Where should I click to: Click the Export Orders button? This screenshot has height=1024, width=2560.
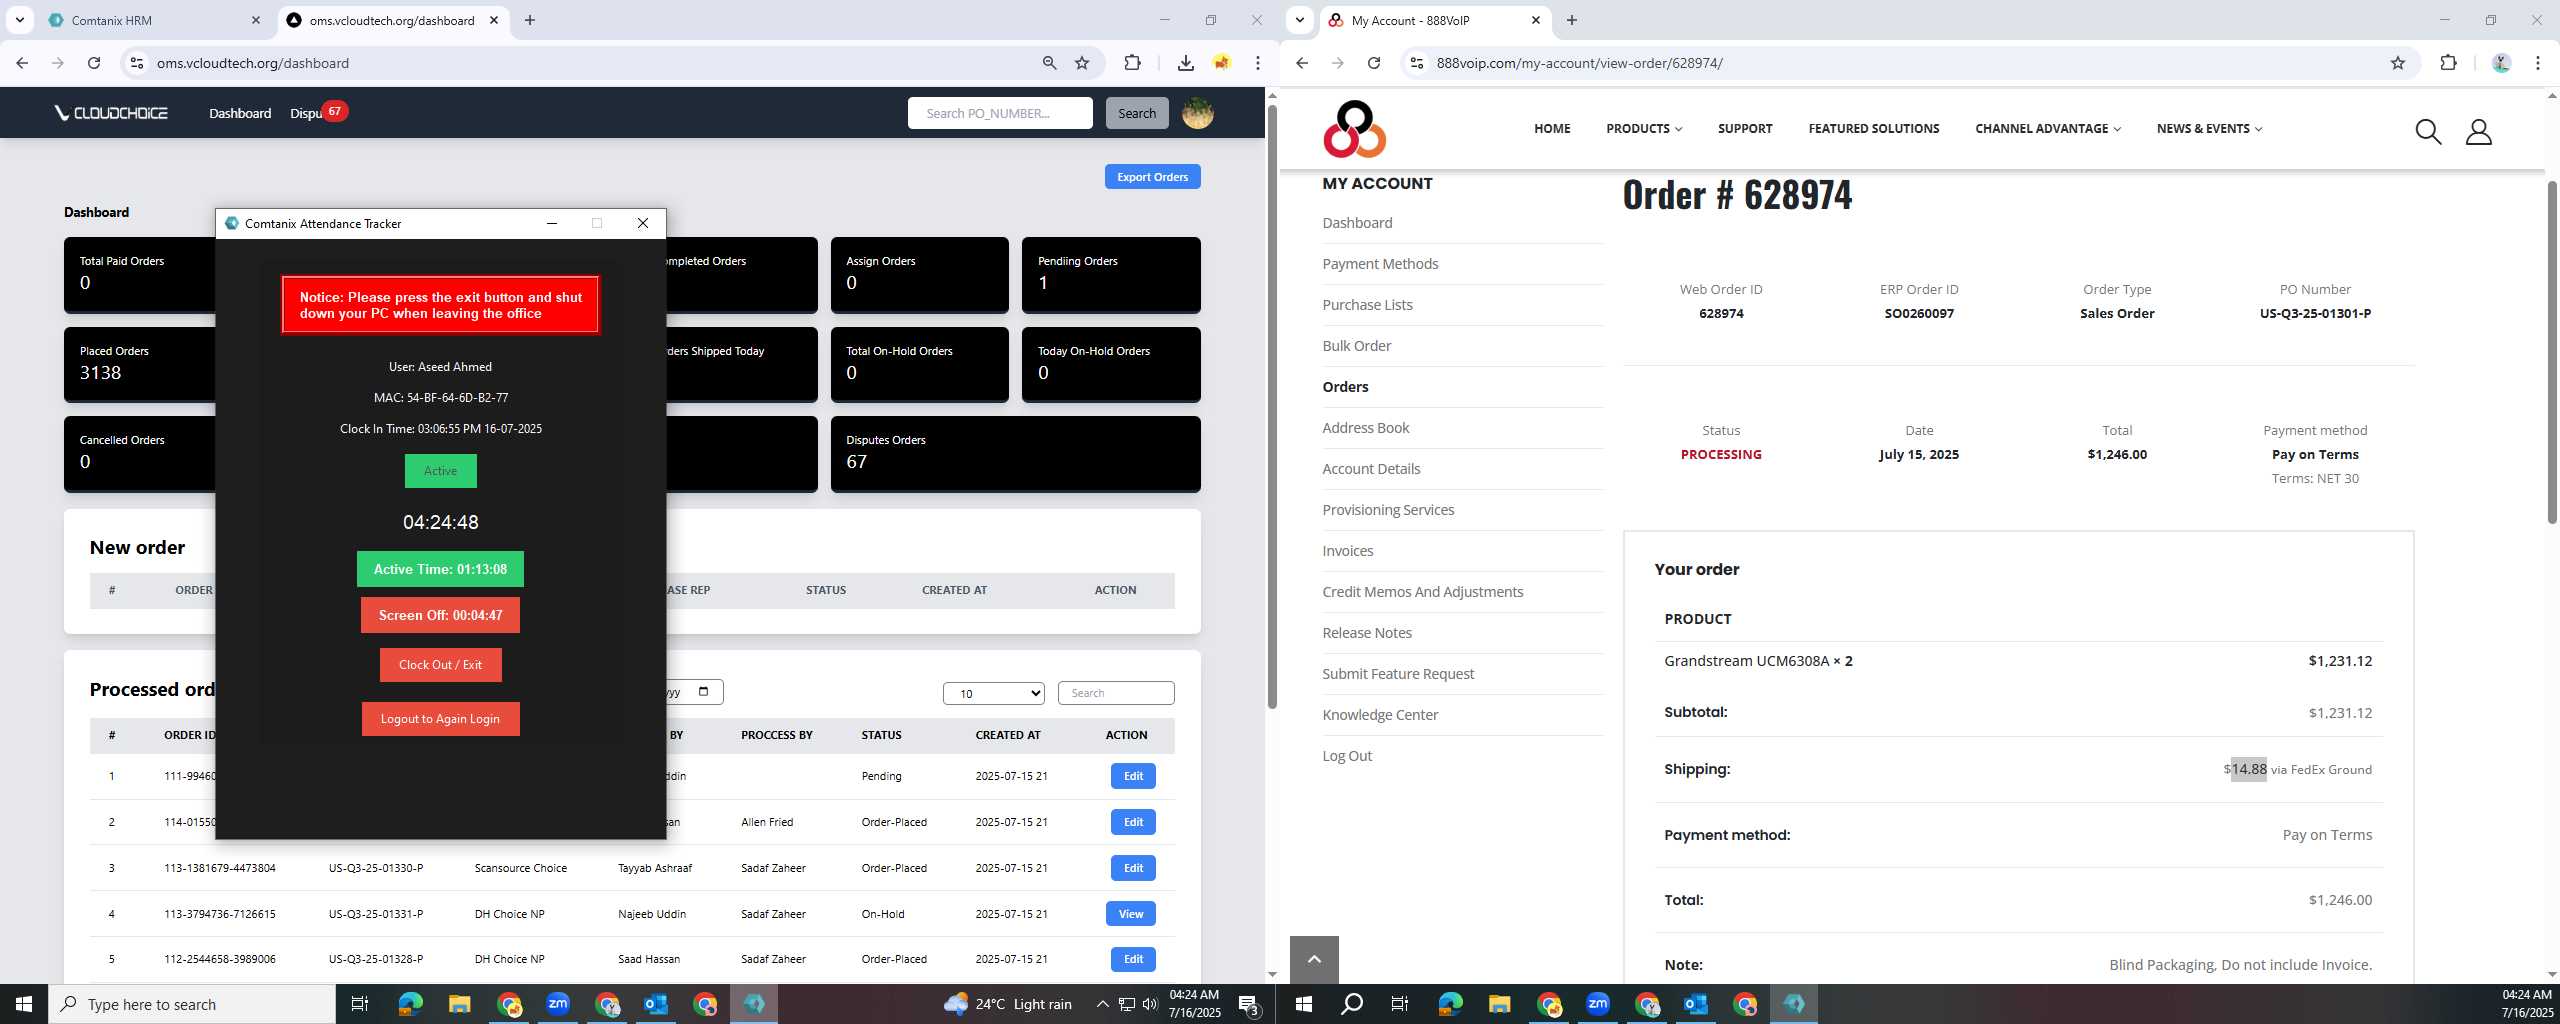click(1152, 177)
